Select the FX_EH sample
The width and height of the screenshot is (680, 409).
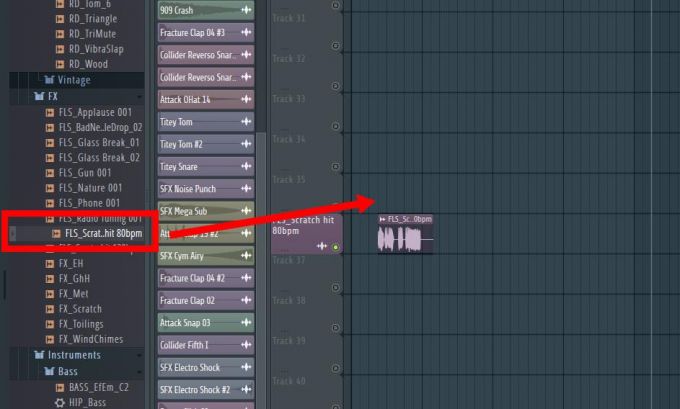[x=71, y=264]
